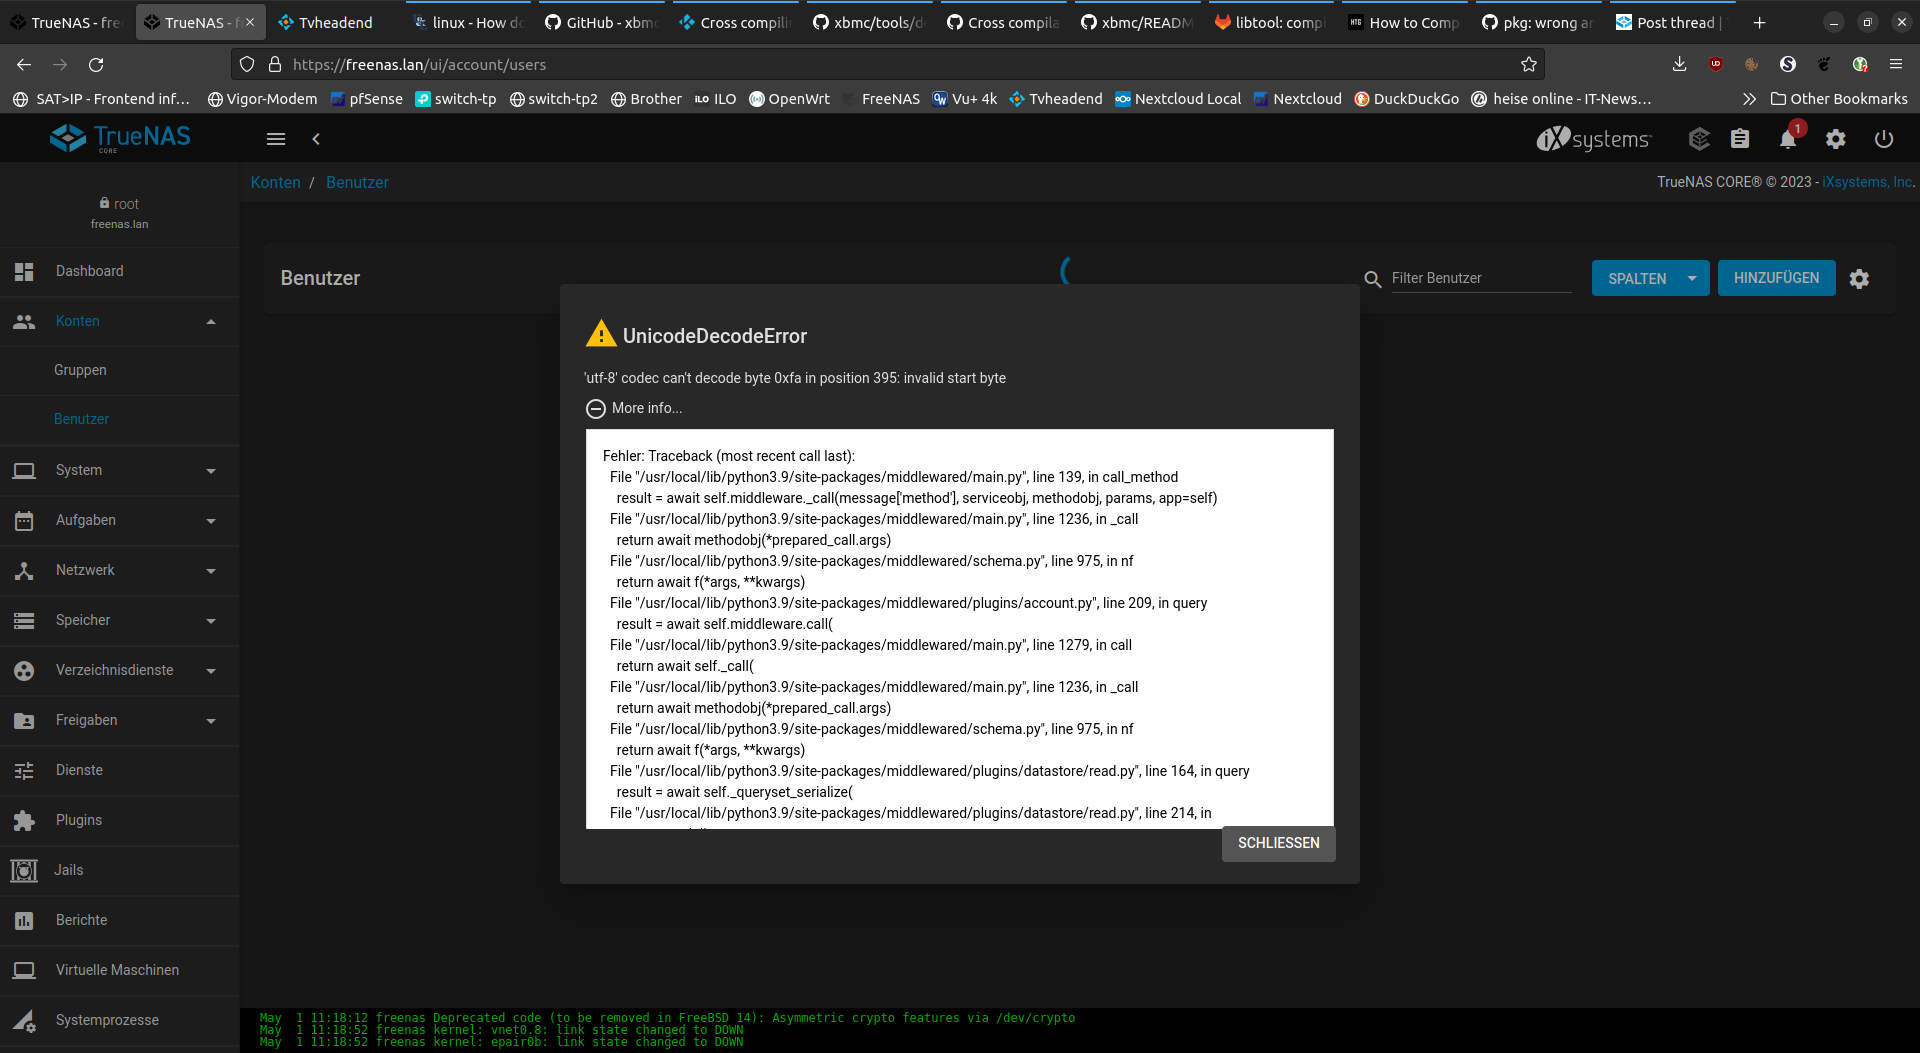This screenshot has height=1053, width=1920.
Task: Click the Benutzer filter search icon
Action: pyautogui.click(x=1373, y=279)
